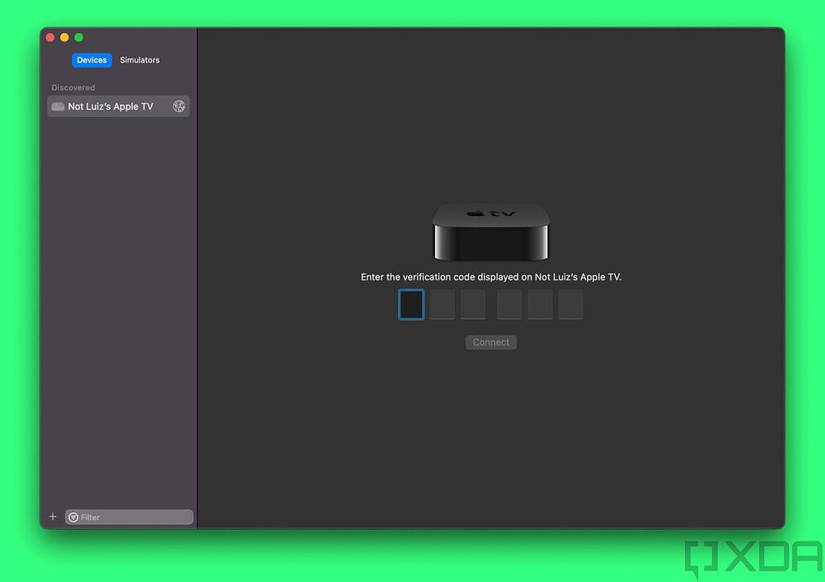Click the network globe icon beside Not Luiz's Apple TV
825x582 pixels.
point(179,106)
